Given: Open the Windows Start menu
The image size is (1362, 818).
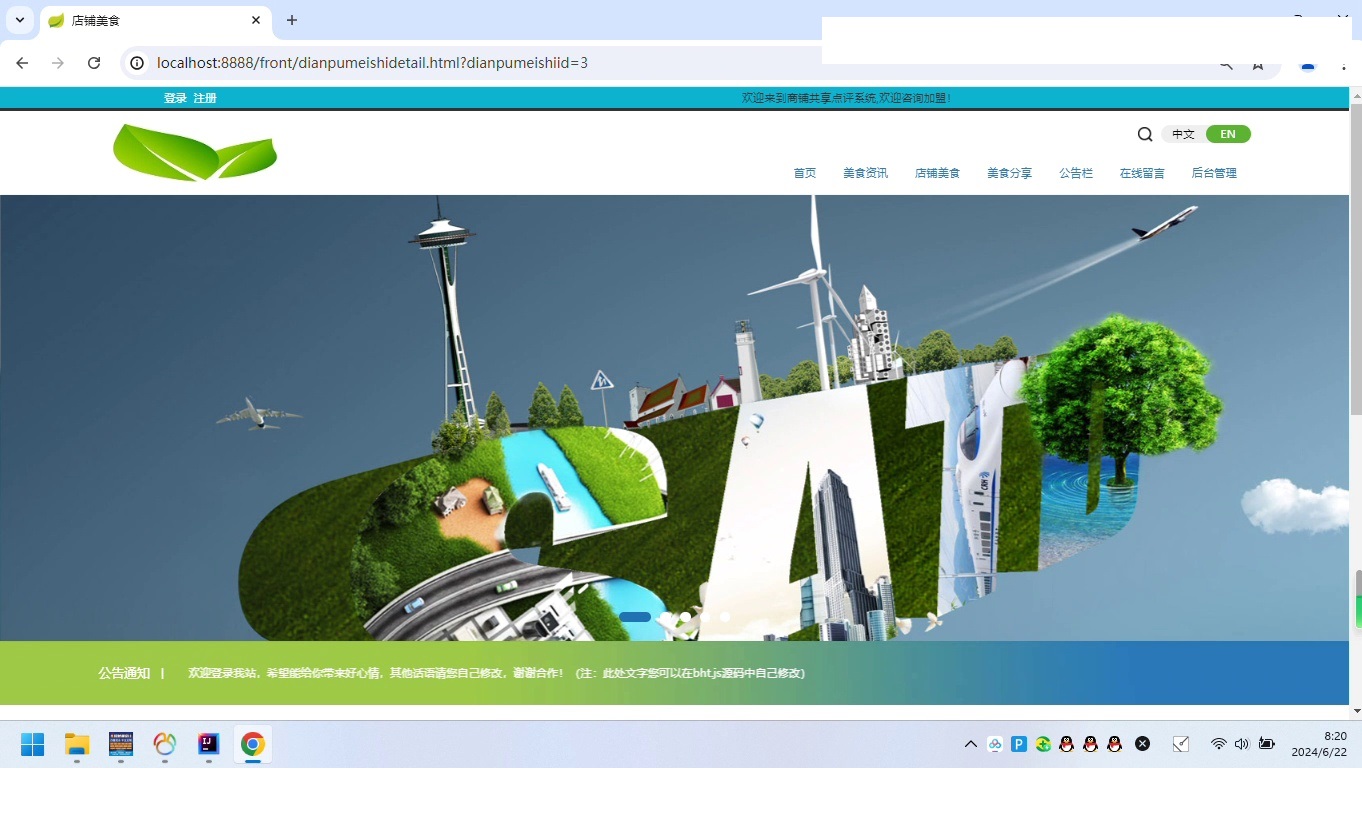Looking at the screenshot, I should point(33,744).
